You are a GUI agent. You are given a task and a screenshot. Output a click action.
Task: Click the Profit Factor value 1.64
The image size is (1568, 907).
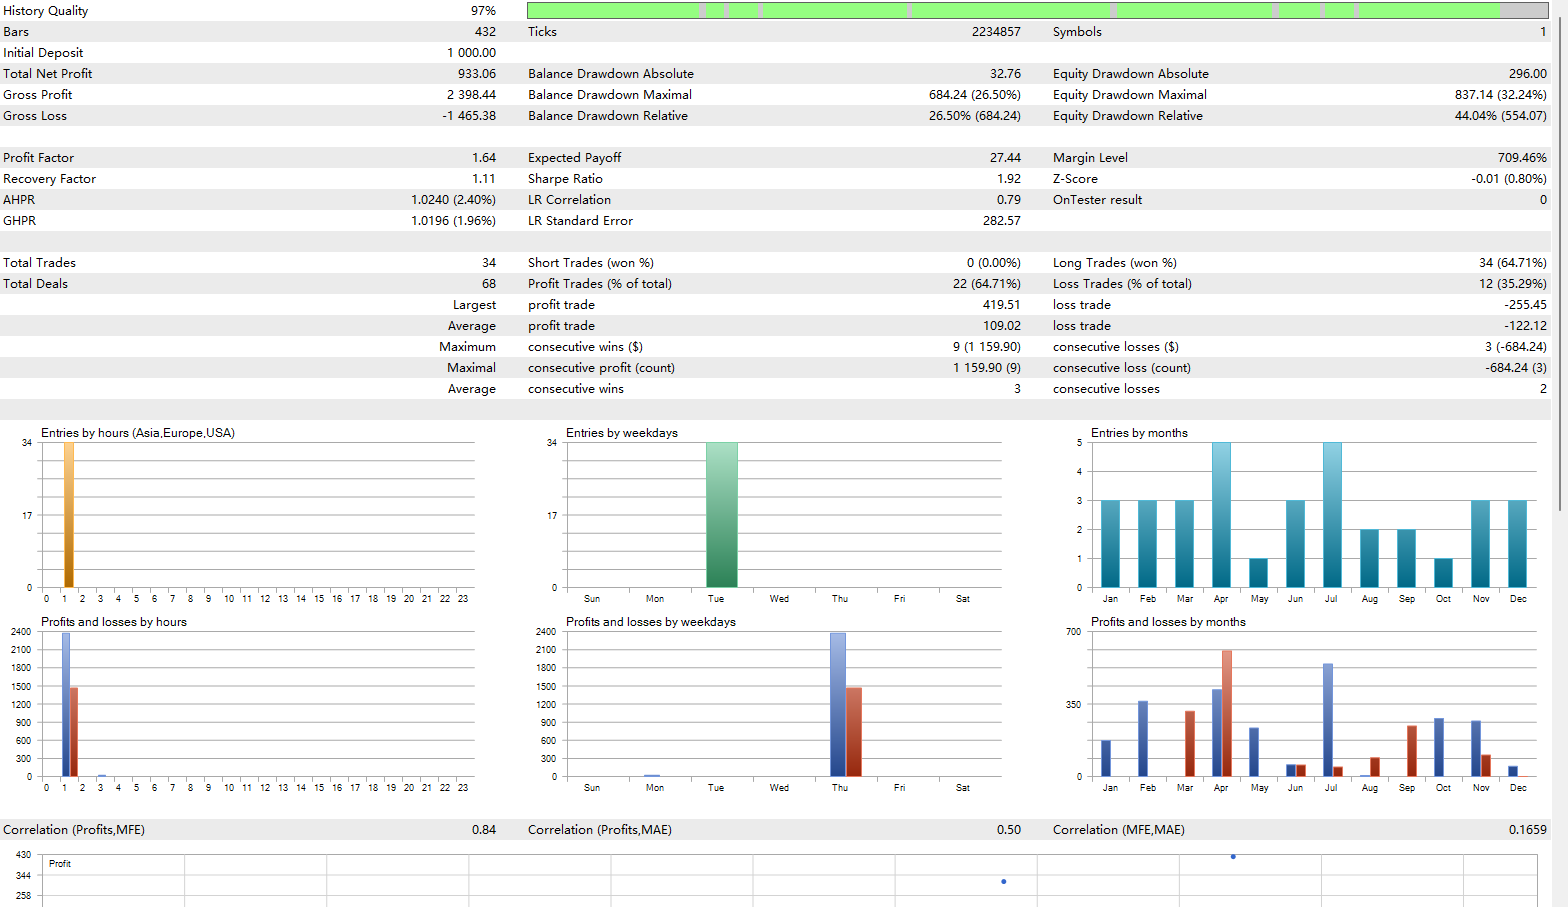(x=484, y=157)
